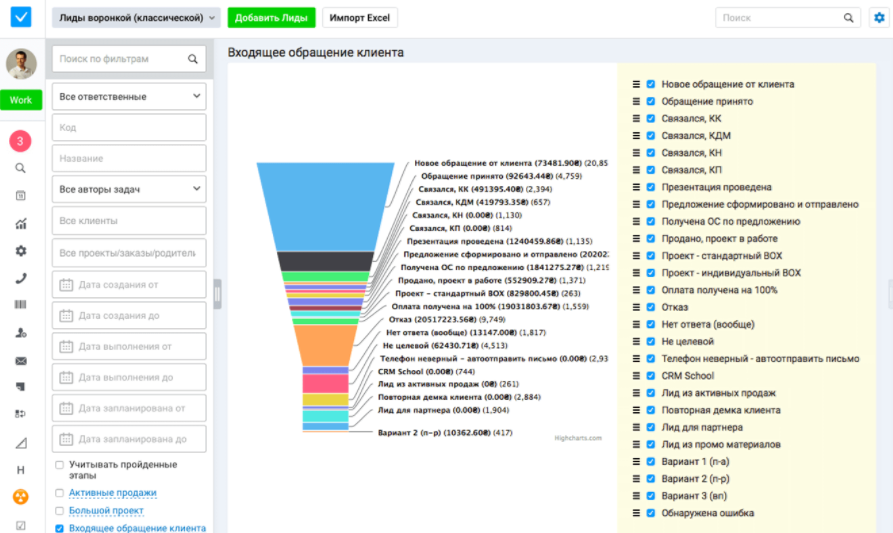Open the sidebar contacts person icon
893x533 pixels.
pos(21,333)
